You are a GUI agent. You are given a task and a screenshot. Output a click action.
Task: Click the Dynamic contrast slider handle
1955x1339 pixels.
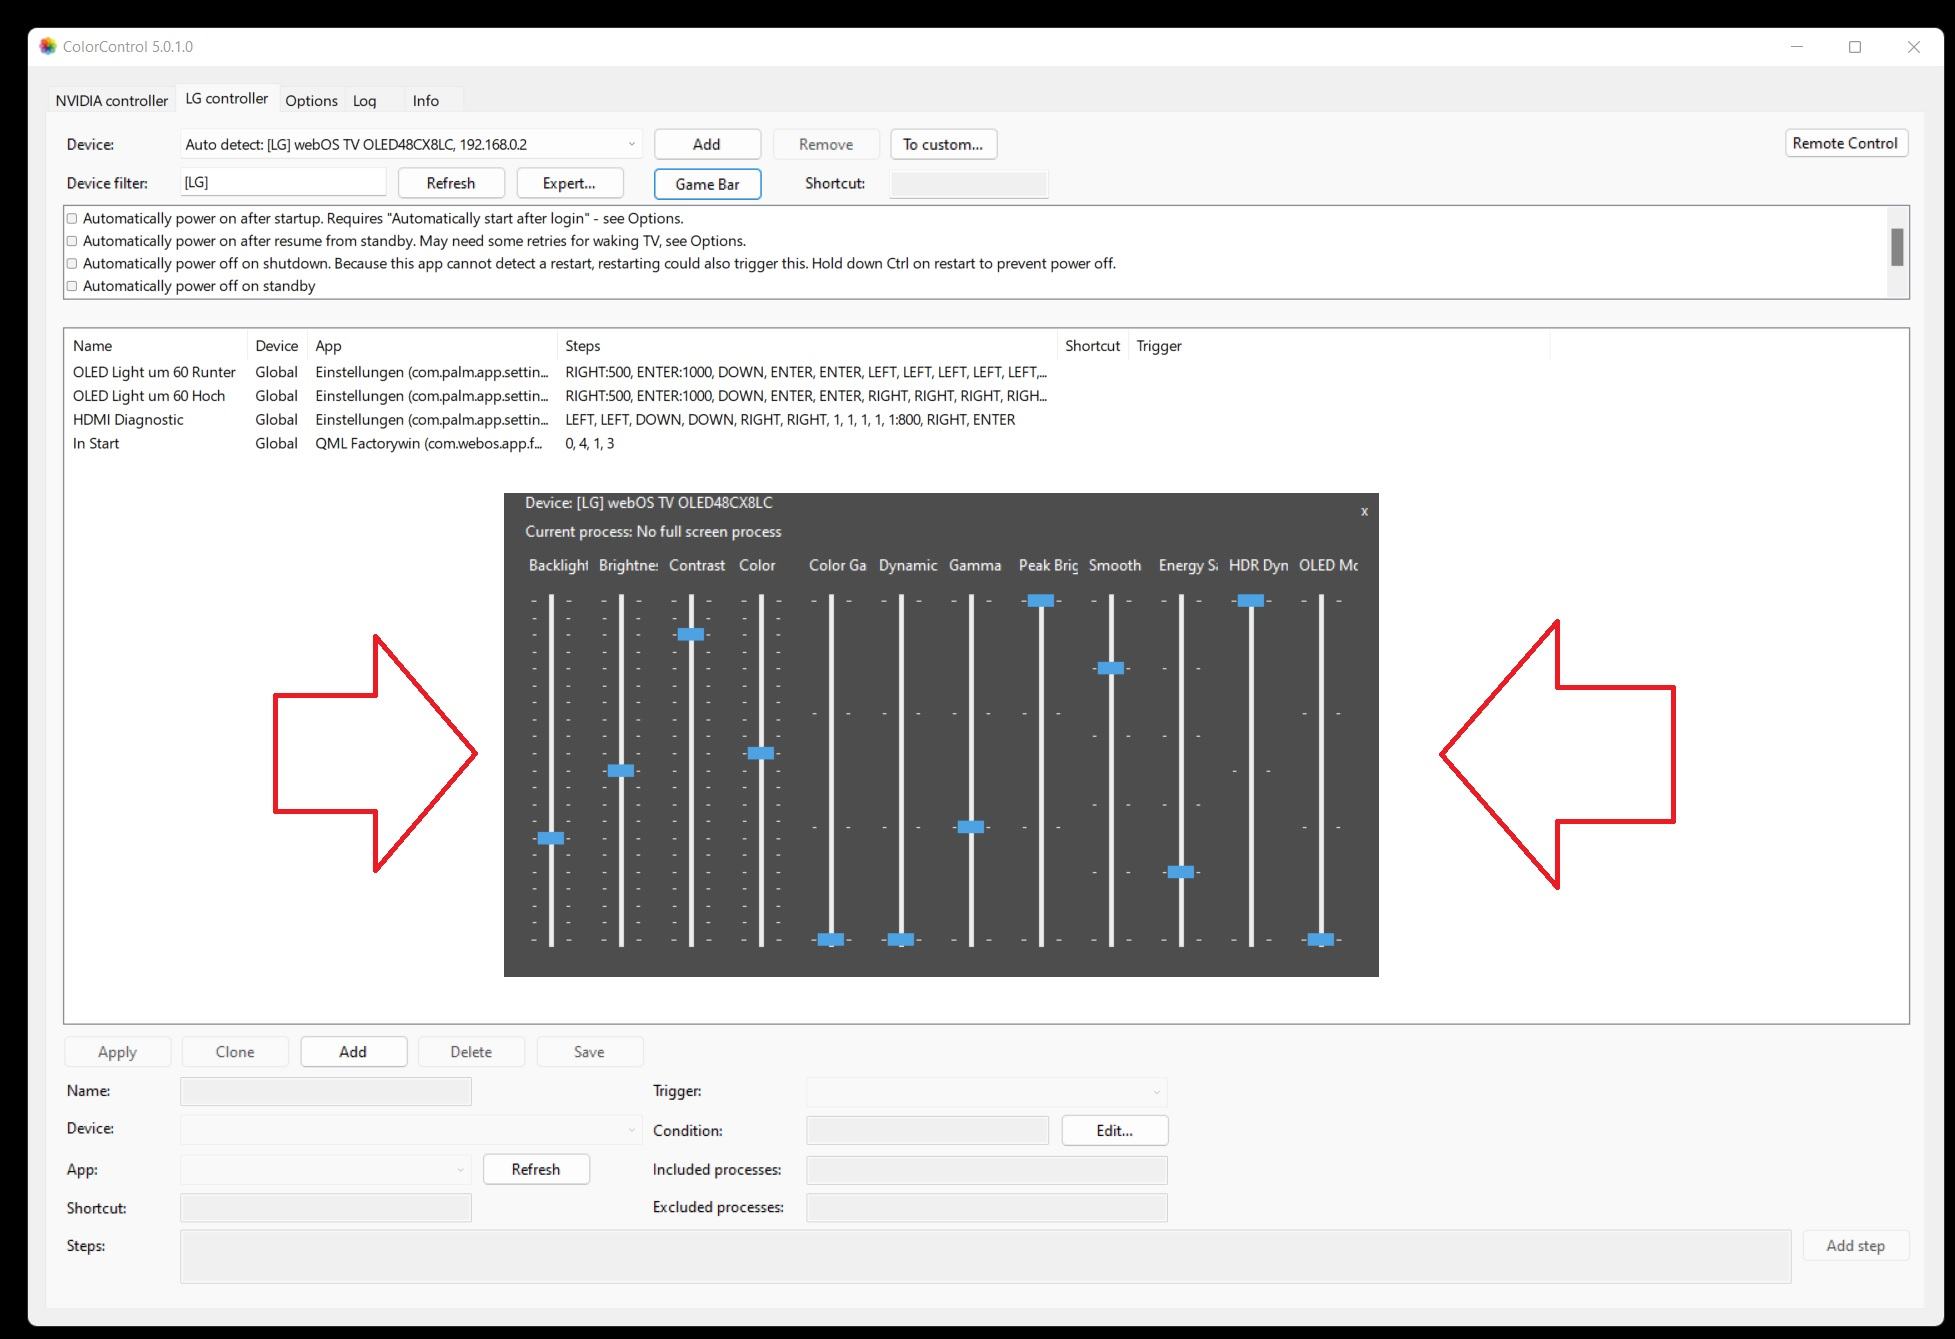coord(901,939)
